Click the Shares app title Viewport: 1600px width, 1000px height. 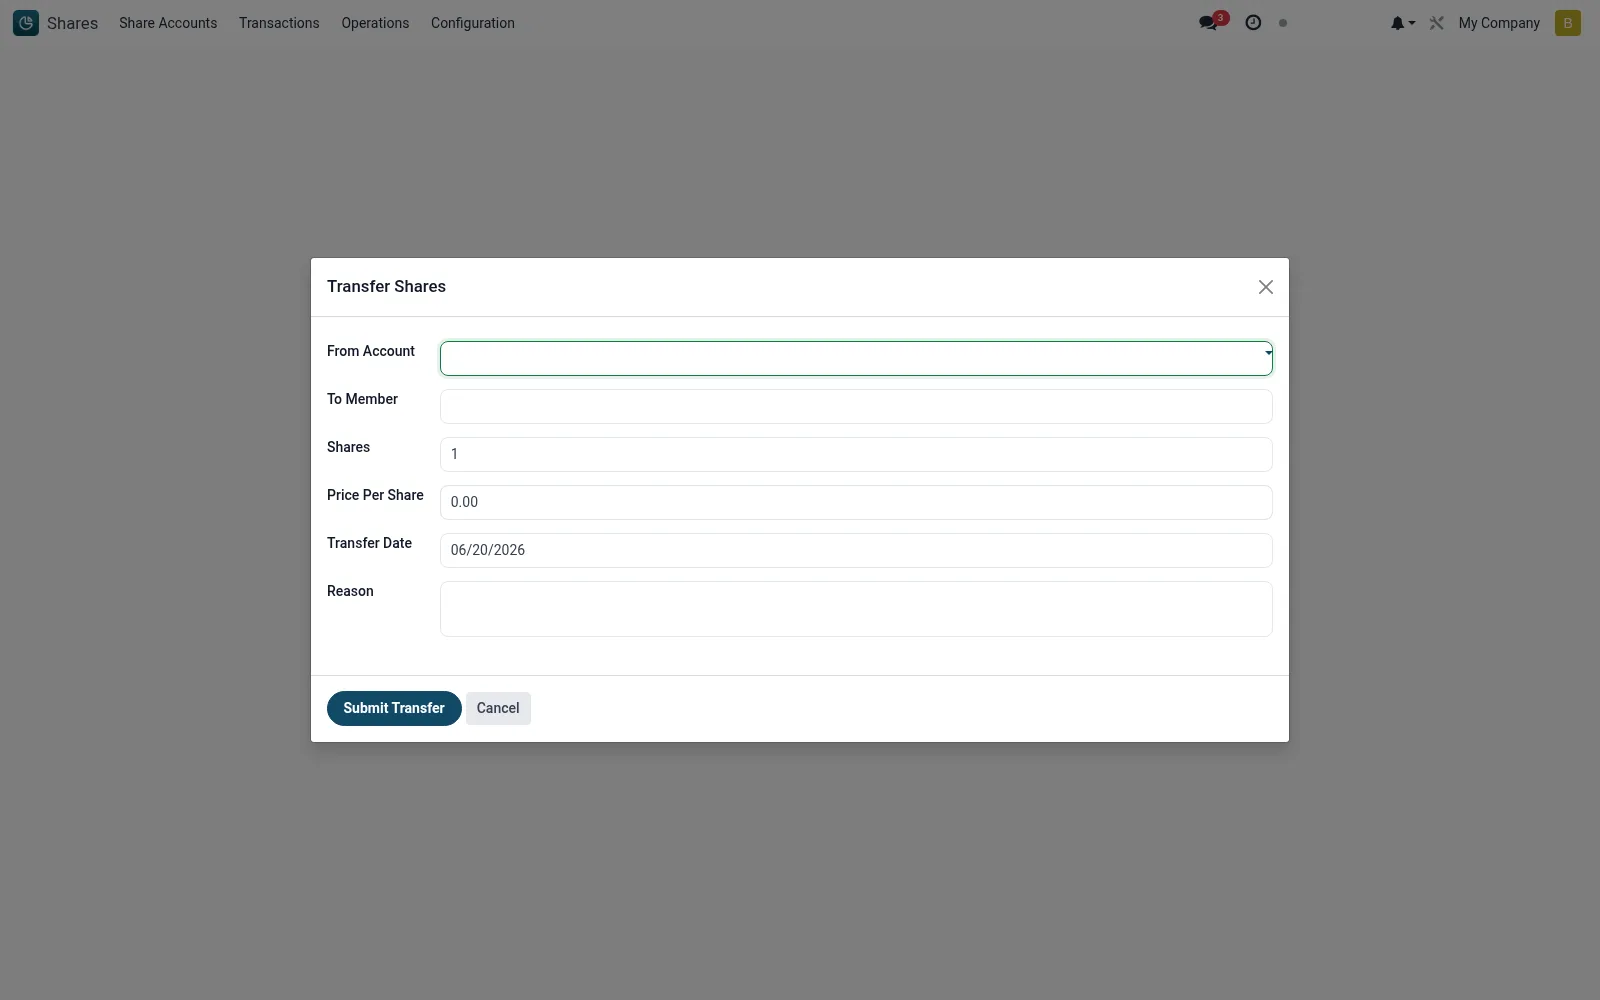(x=72, y=23)
